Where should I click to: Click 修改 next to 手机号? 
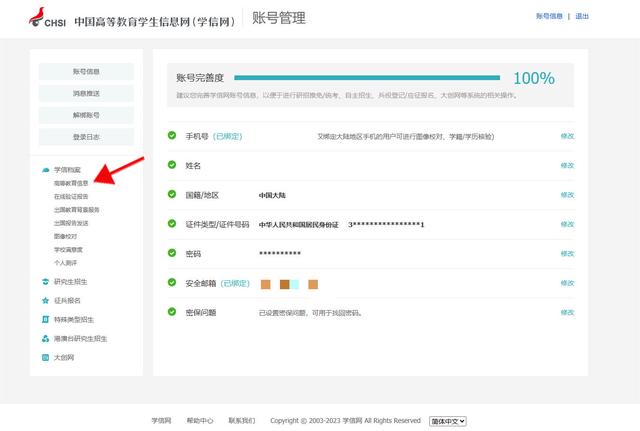point(567,136)
